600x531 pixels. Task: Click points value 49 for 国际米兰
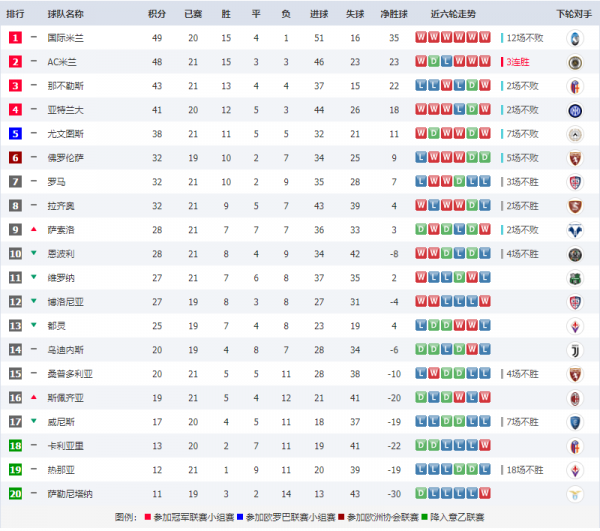tap(157, 38)
